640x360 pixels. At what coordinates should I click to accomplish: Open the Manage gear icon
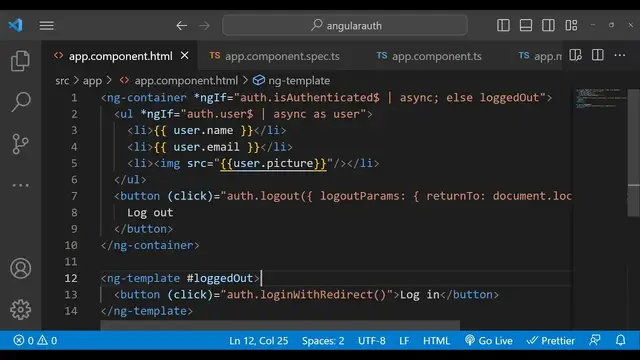click(20, 310)
